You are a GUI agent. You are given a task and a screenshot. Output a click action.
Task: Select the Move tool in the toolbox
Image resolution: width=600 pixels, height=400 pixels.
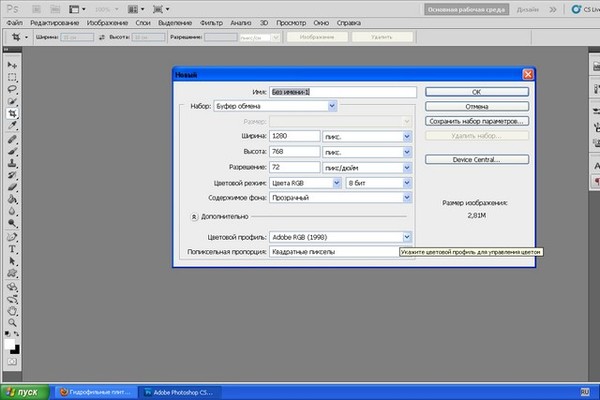point(13,64)
